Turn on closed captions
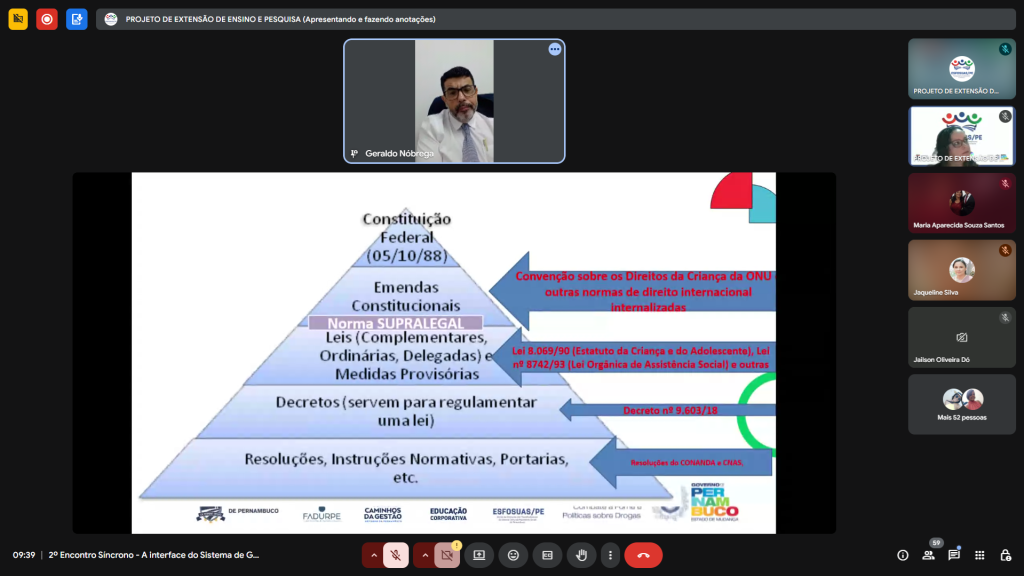 coord(547,555)
